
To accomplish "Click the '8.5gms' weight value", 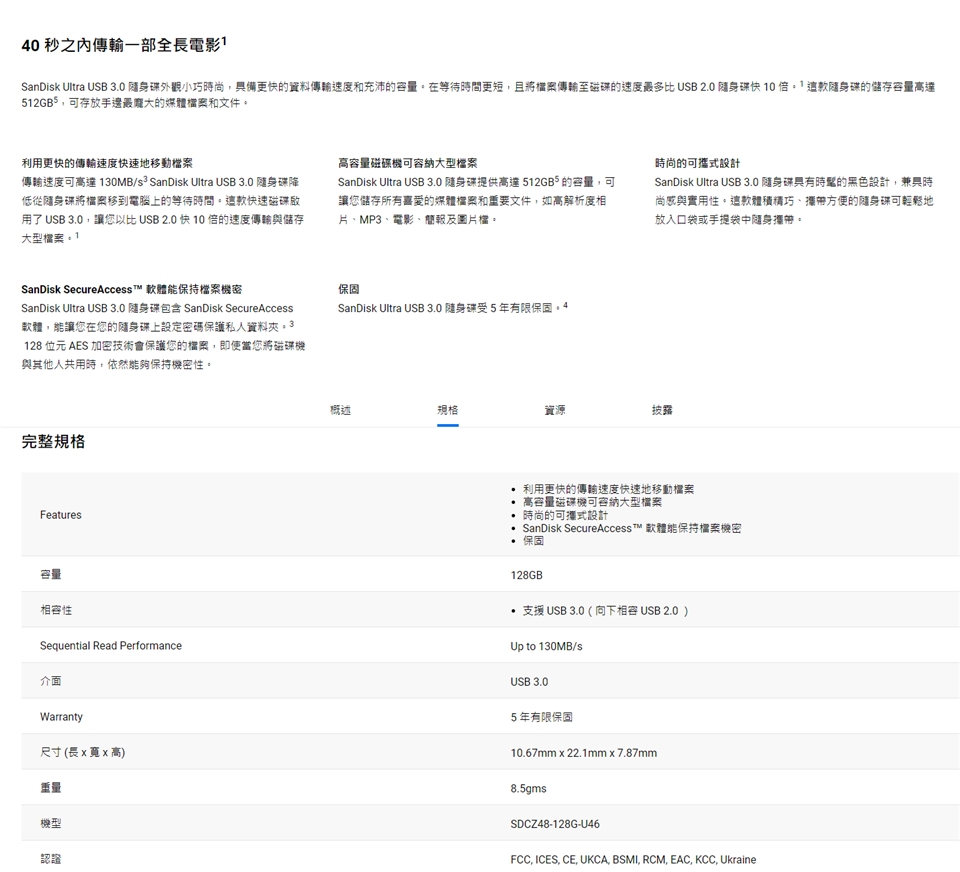I will click(x=529, y=788).
